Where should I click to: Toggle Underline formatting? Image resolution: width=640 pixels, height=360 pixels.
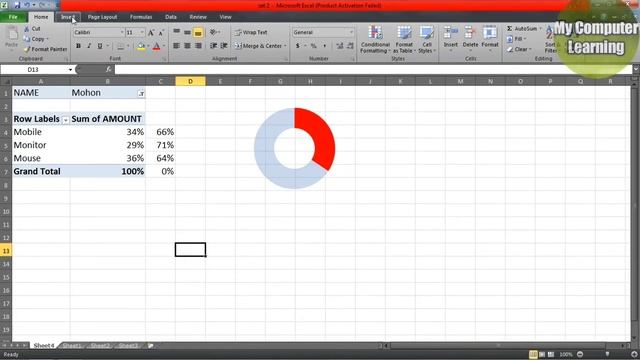point(100,46)
